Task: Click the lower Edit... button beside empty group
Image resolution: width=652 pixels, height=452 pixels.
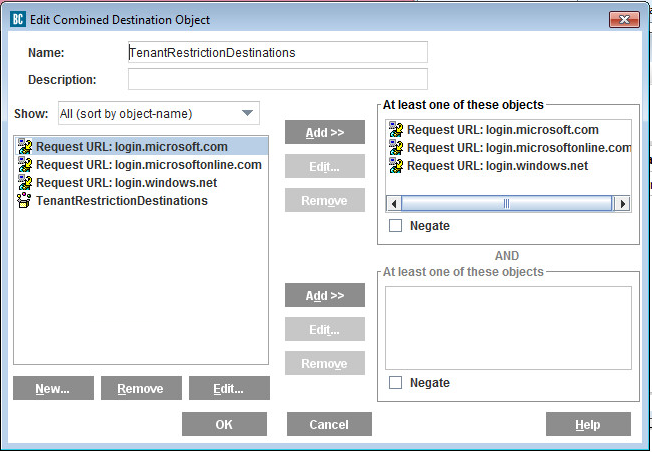Action: 325,329
